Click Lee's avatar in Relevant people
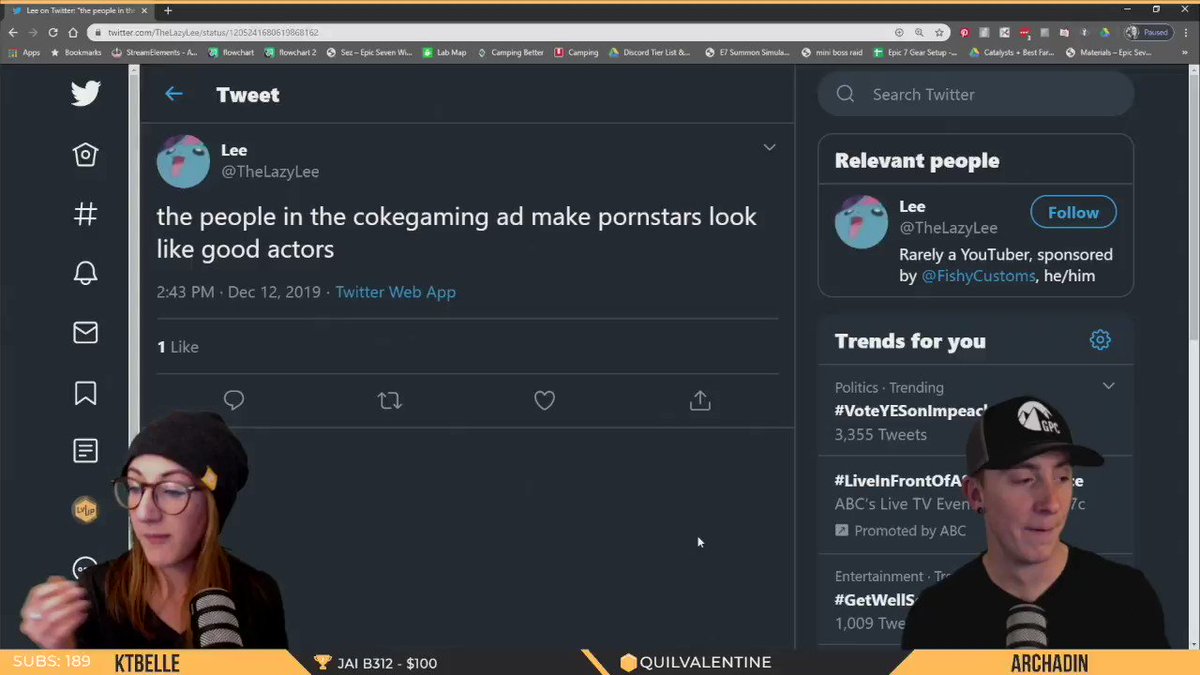This screenshot has width=1200, height=675. coord(861,222)
